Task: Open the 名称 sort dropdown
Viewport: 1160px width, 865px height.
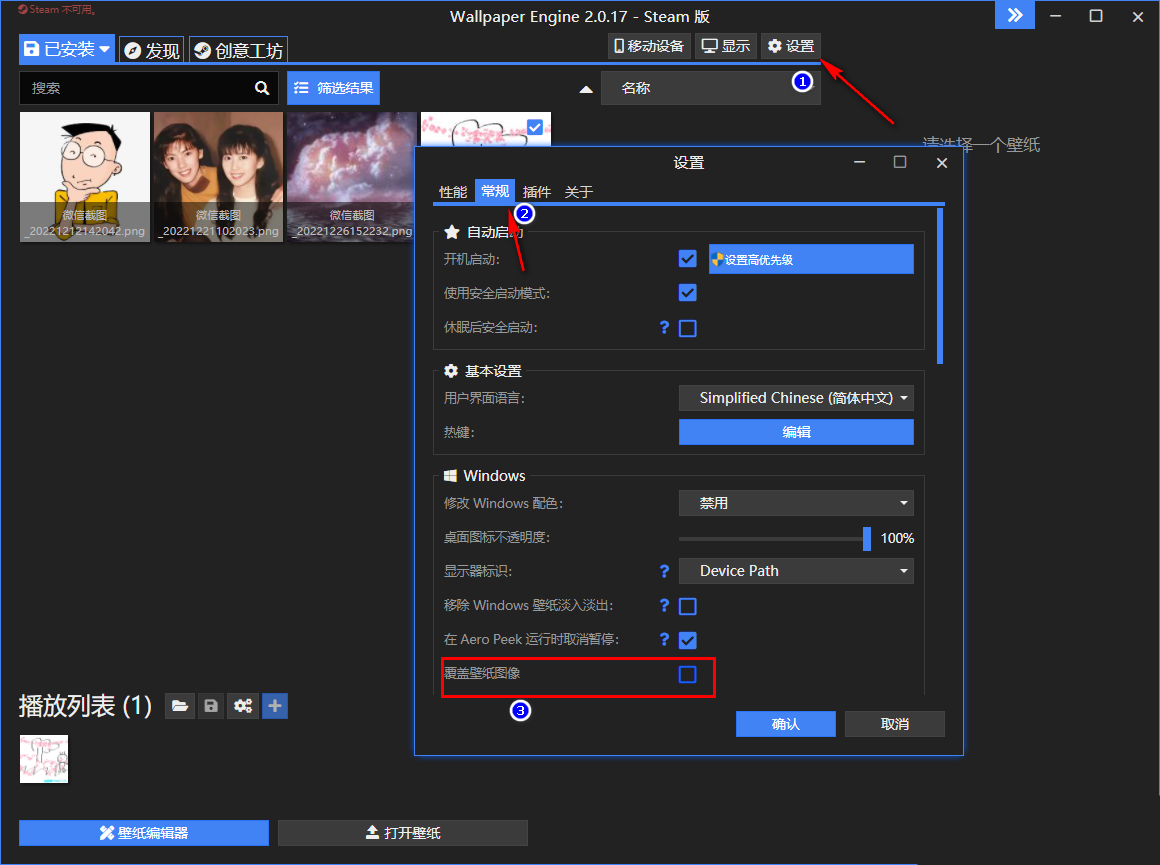Action: pos(710,88)
